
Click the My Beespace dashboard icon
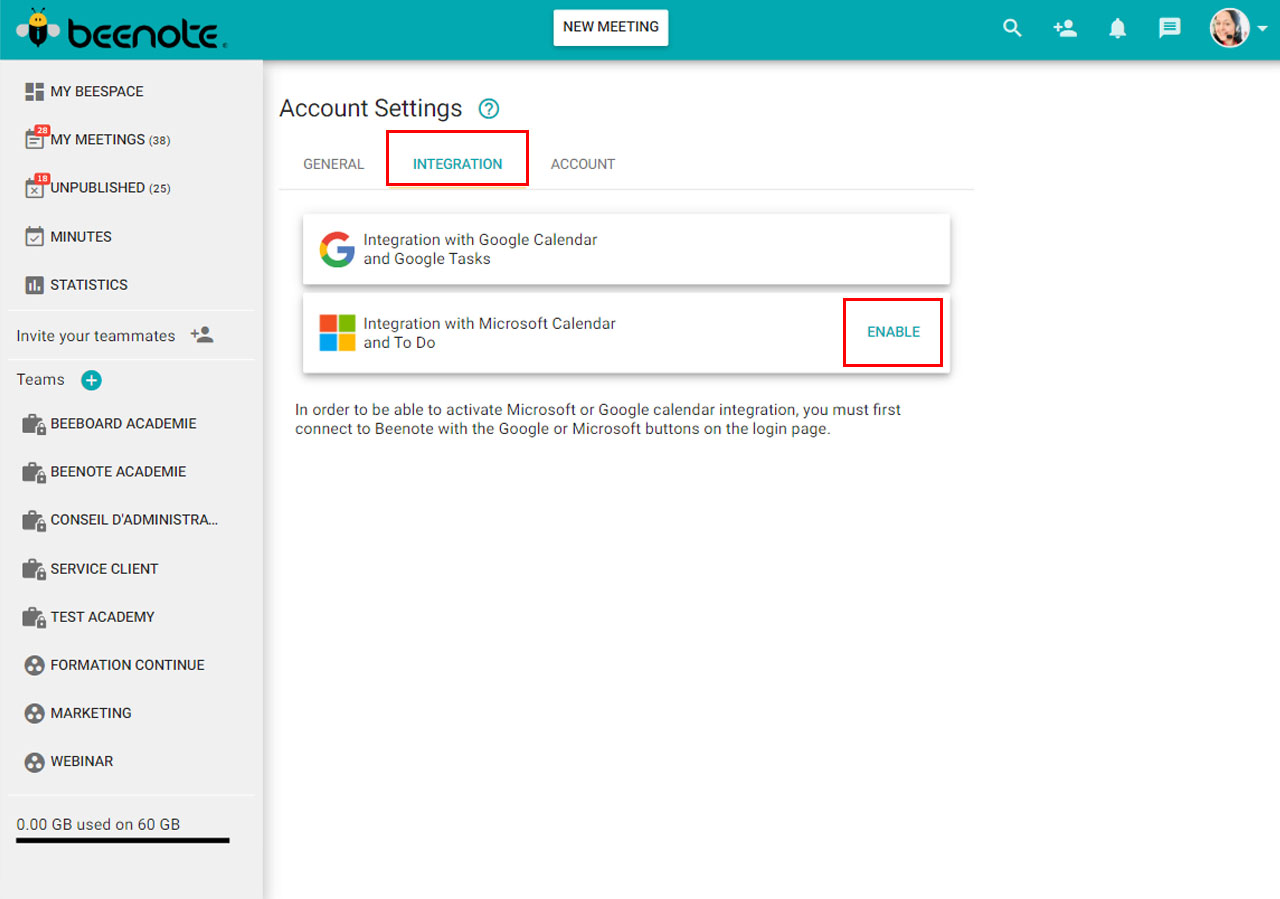coord(34,91)
